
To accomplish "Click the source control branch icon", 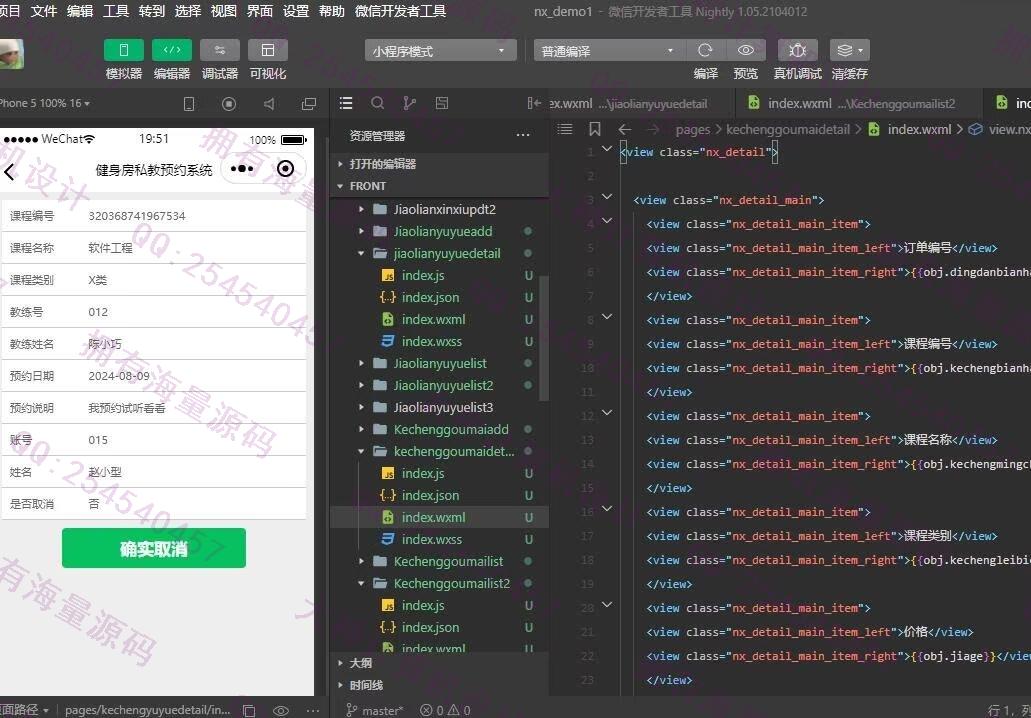I will pyautogui.click(x=410, y=103).
